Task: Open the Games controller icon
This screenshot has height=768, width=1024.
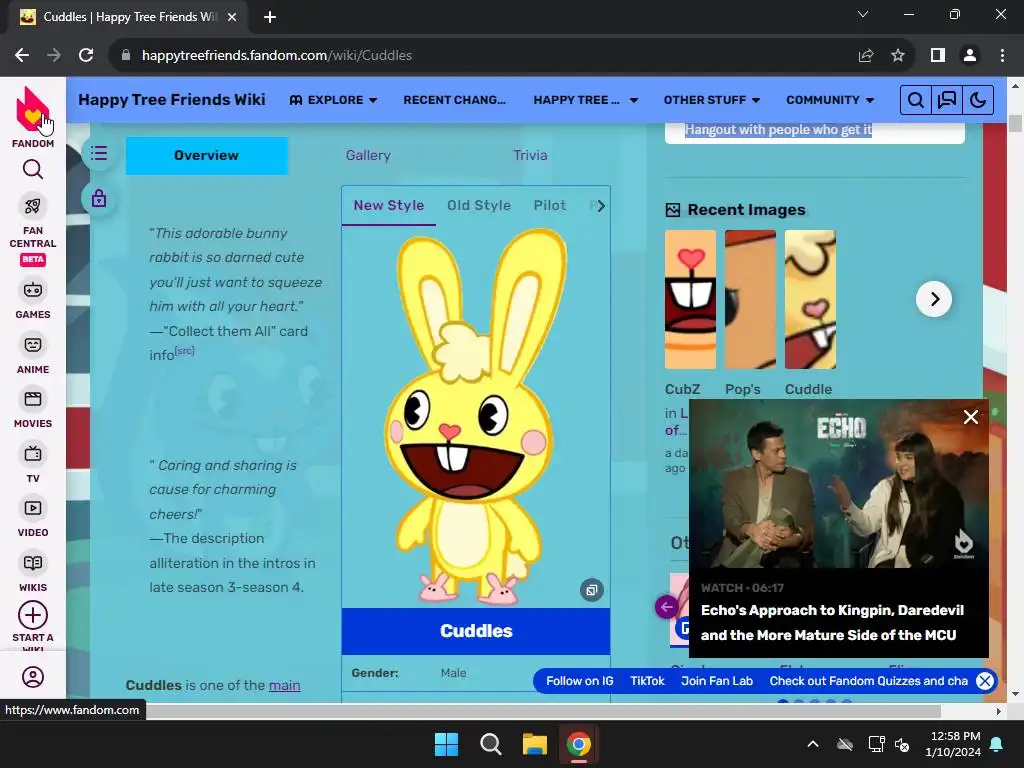Action: coord(33,290)
